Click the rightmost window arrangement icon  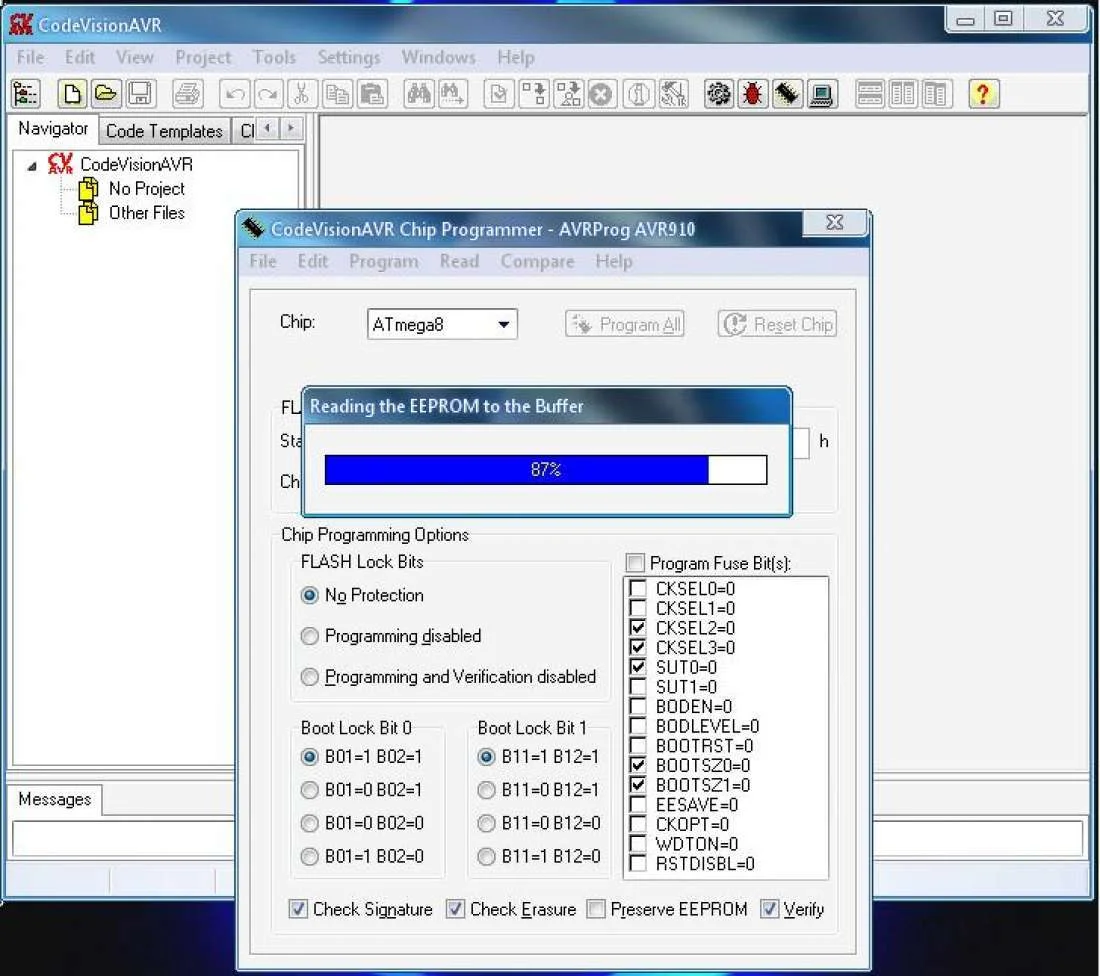pos(937,94)
